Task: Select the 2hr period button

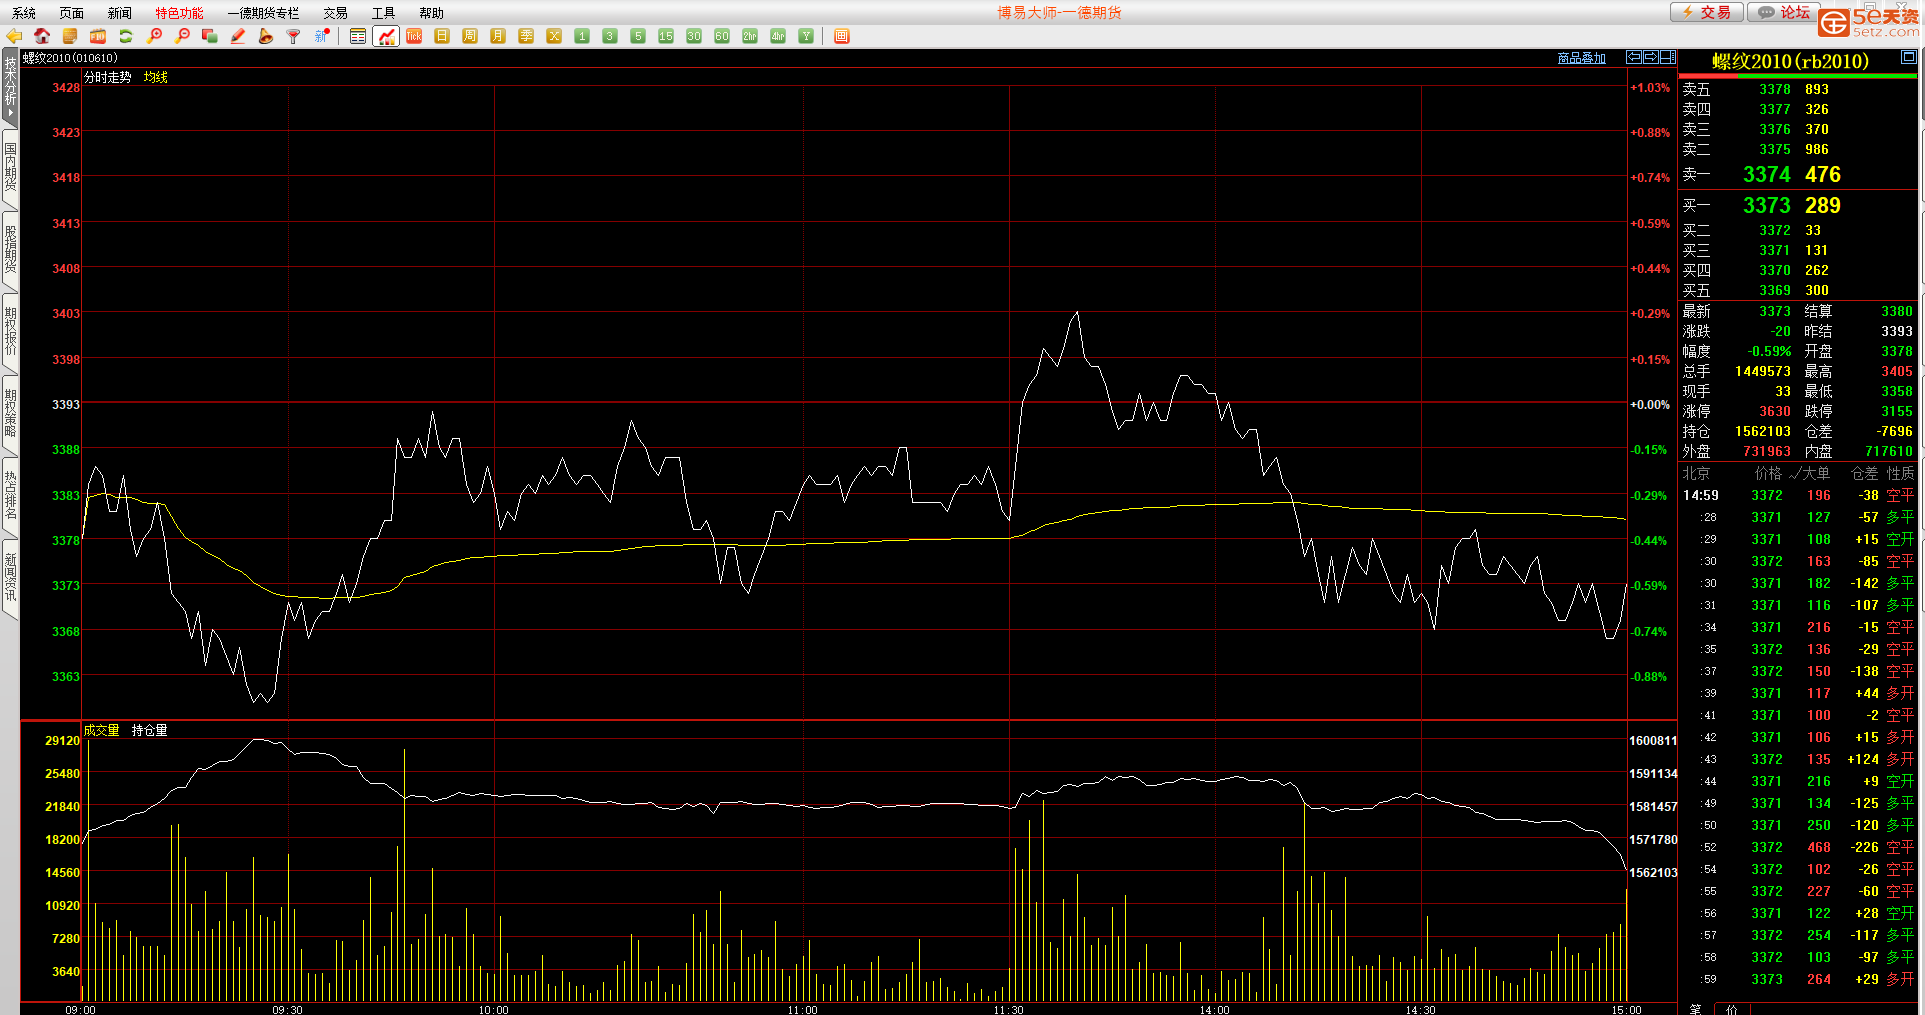Action: pyautogui.click(x=750, y=36)
